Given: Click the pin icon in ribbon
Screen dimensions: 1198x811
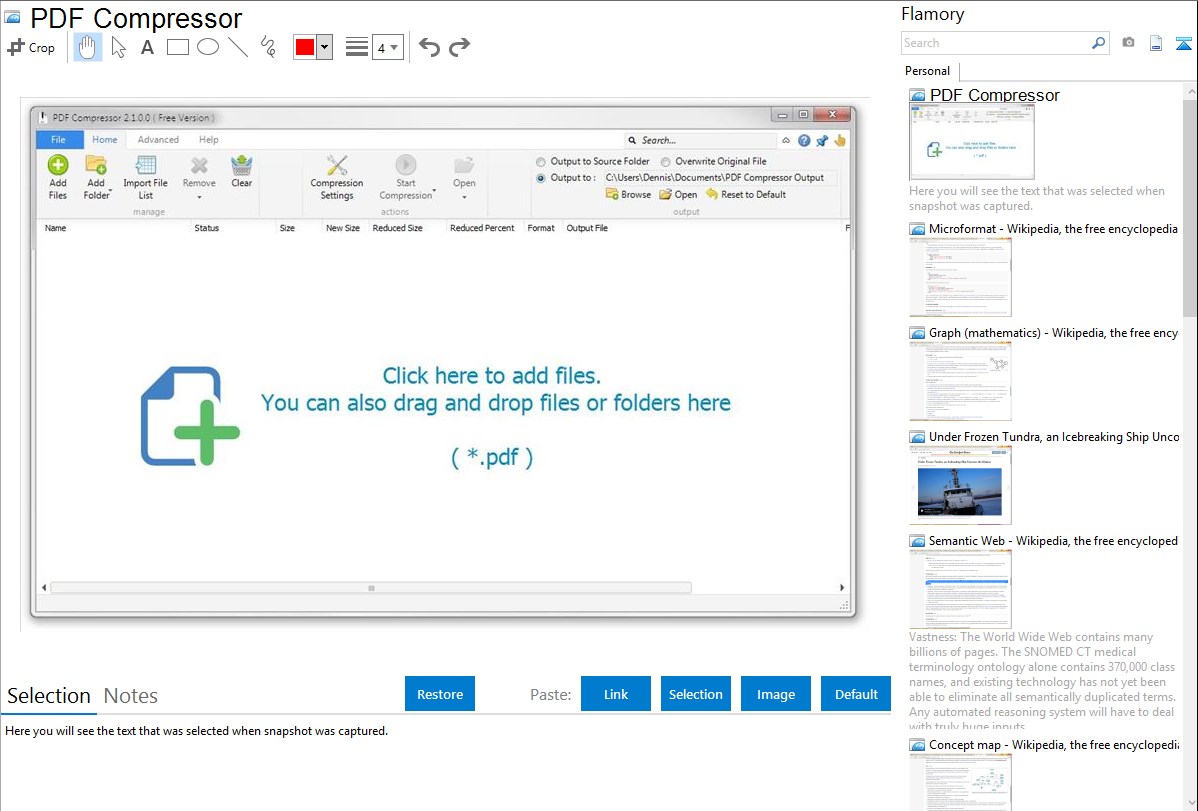Looking at the screenshot, I should (822, 141).
